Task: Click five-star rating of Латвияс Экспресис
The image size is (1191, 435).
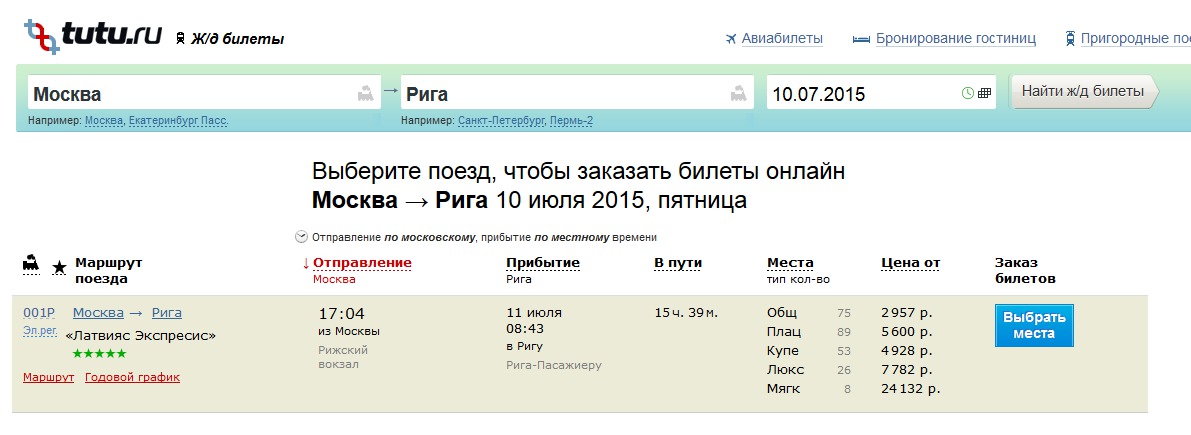Action: 98,354
